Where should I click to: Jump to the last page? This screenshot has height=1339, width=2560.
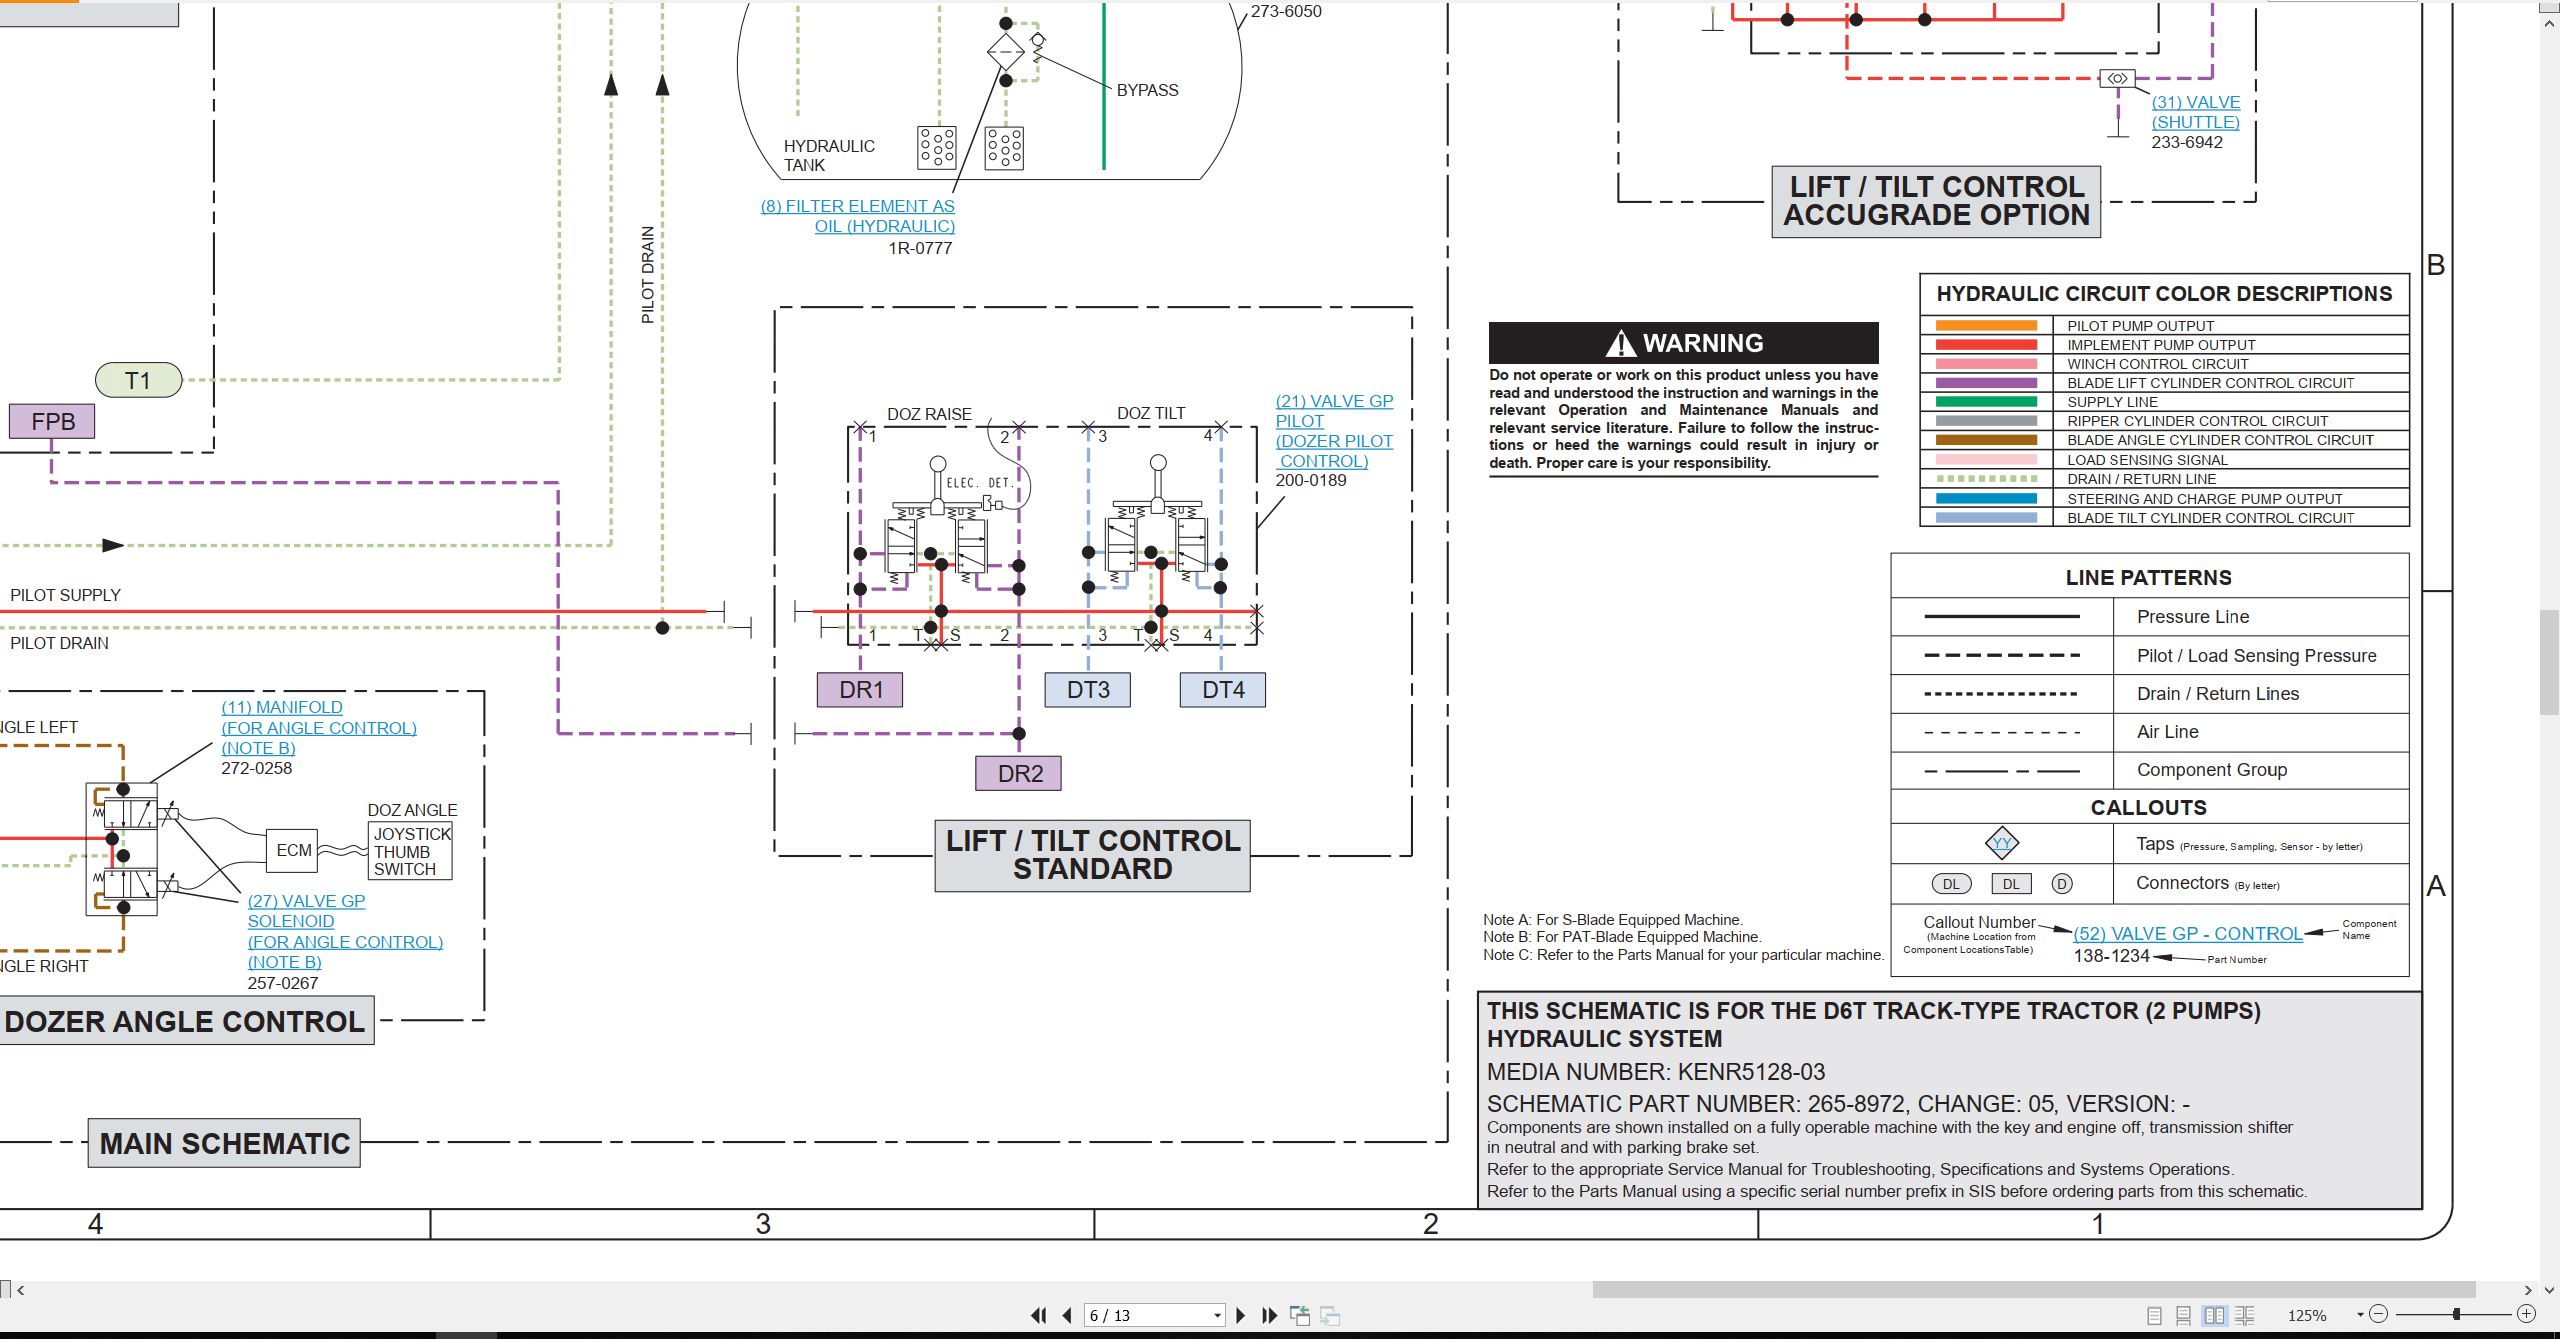[1270, 1315]
